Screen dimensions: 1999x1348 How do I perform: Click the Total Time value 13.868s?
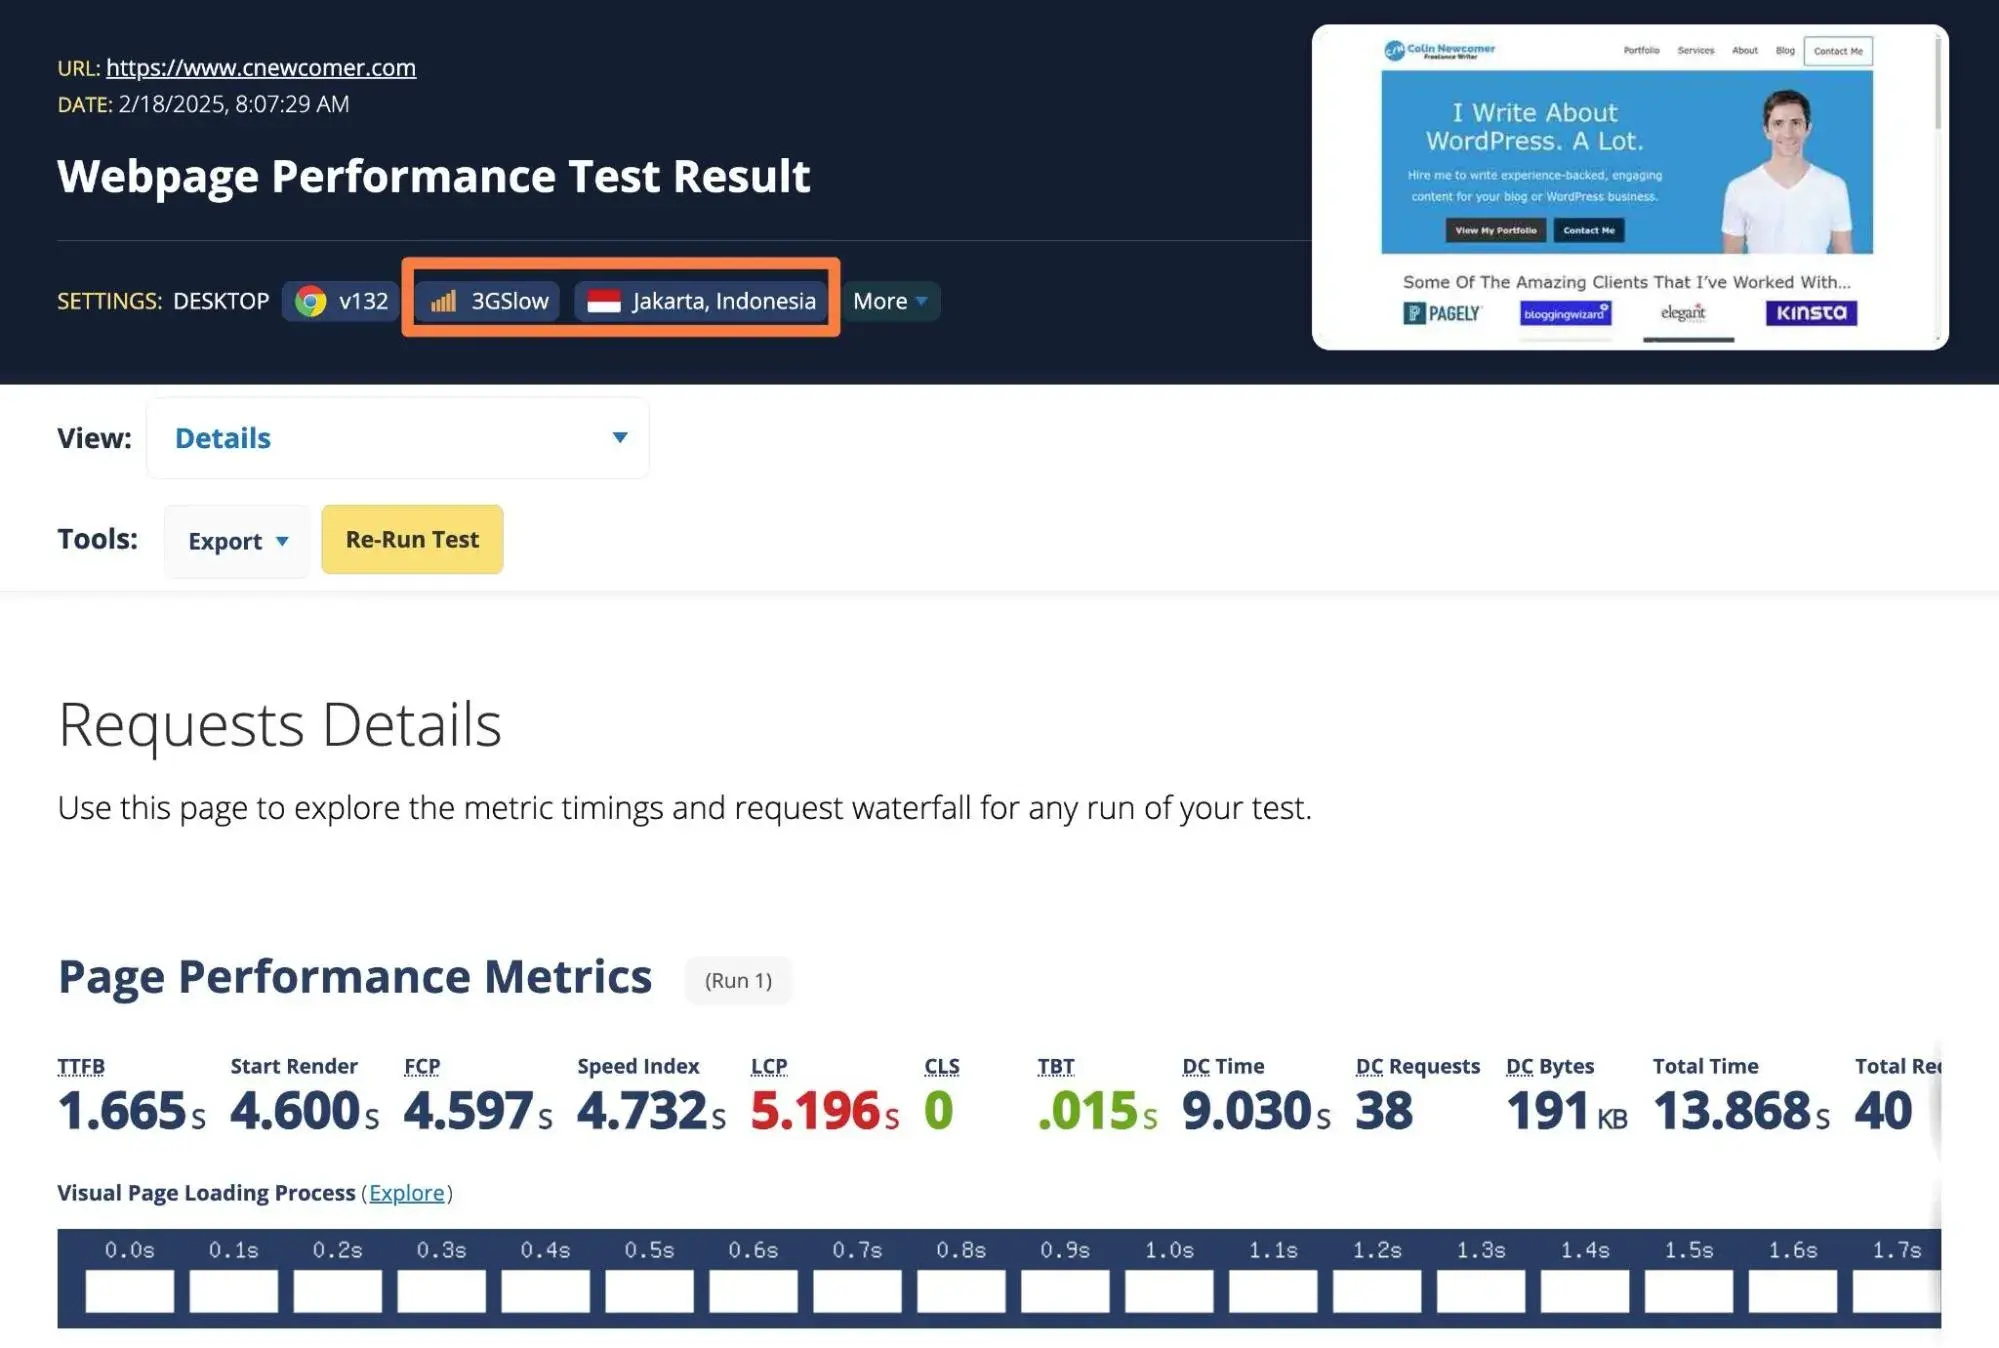point(1742,1111)
